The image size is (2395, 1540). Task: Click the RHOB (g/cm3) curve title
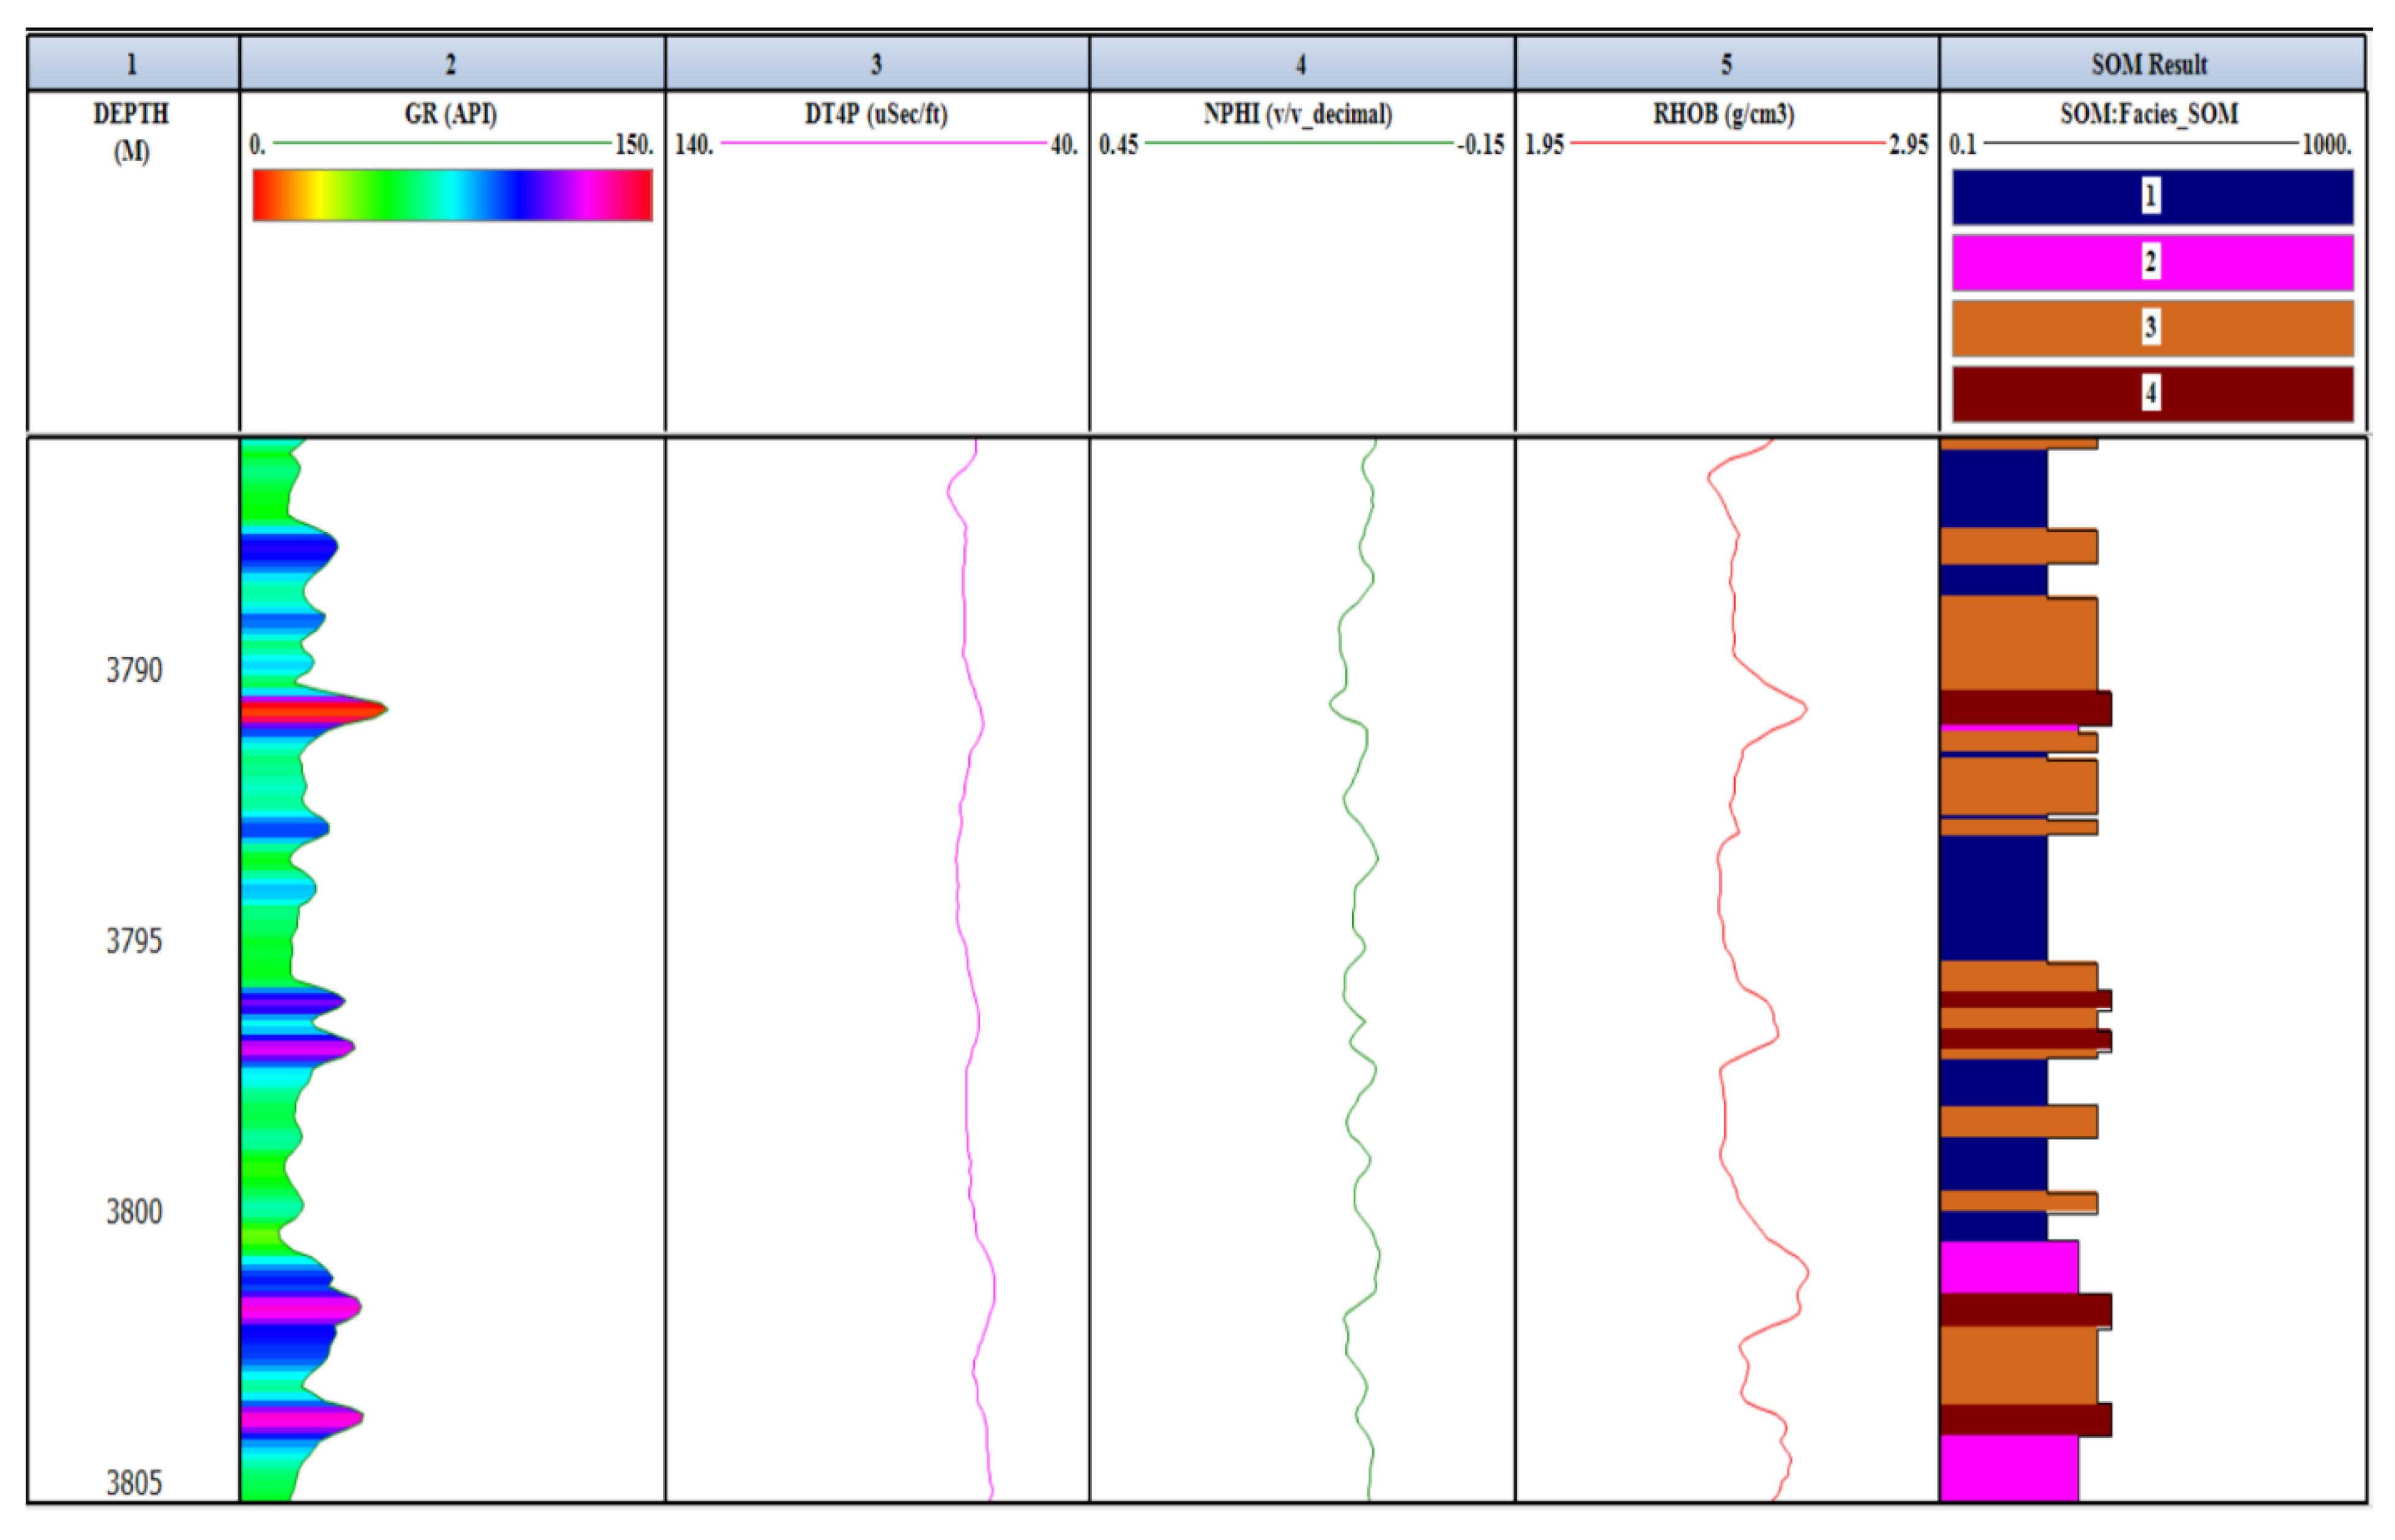tap(1724, 114)
